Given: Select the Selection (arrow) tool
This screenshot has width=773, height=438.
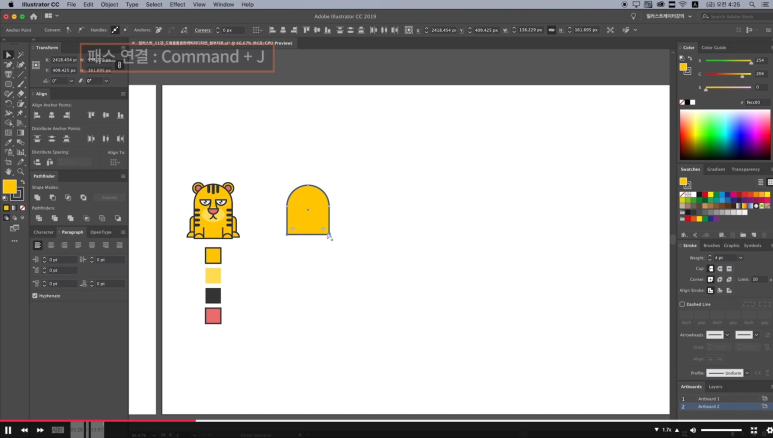Looking at the screenshot, I should click(x=8, y=55).
